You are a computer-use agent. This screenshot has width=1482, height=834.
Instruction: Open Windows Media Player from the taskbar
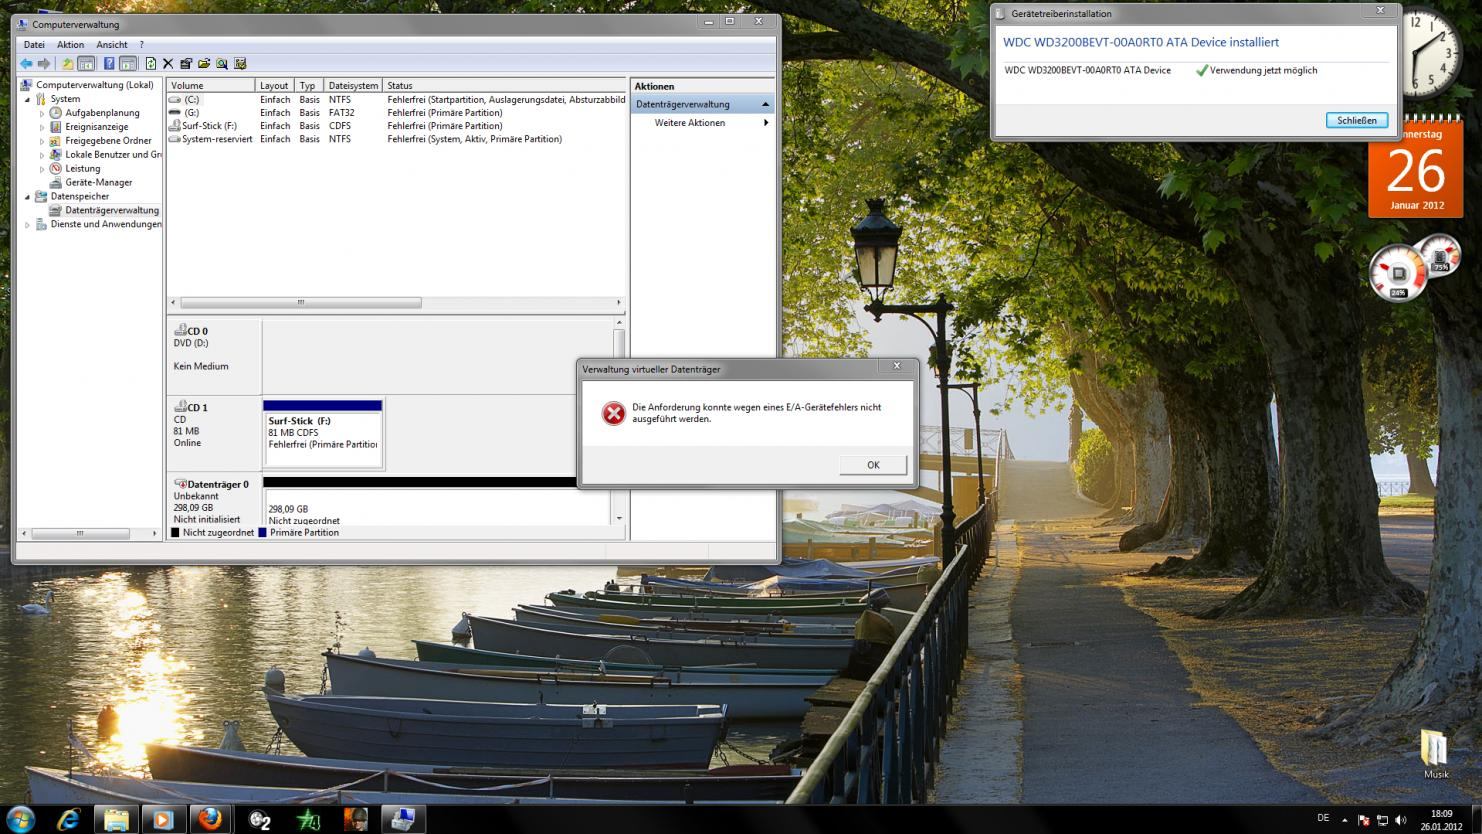163,819
